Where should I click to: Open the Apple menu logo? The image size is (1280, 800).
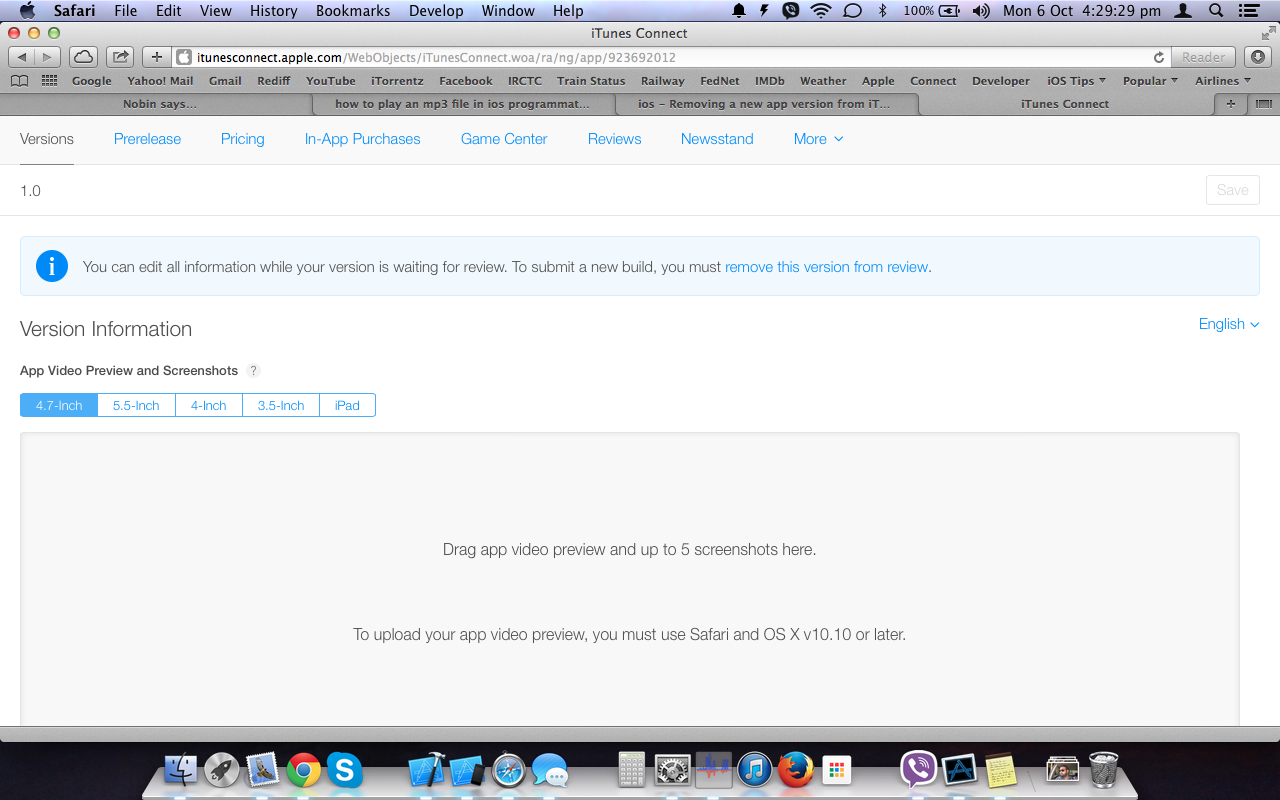[x=27, y=11]
